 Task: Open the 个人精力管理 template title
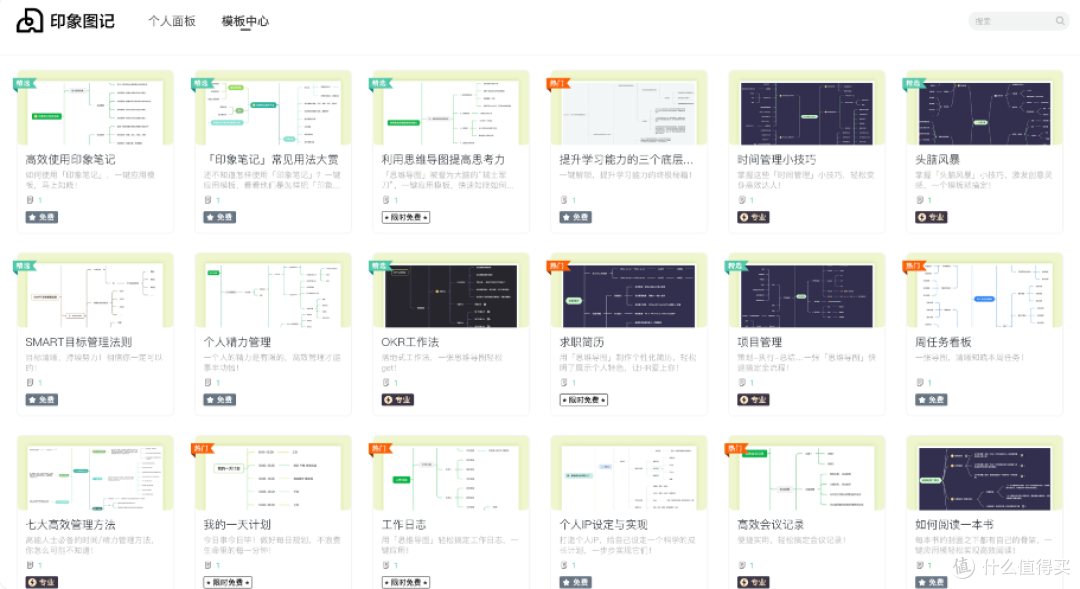click(237, 342)
